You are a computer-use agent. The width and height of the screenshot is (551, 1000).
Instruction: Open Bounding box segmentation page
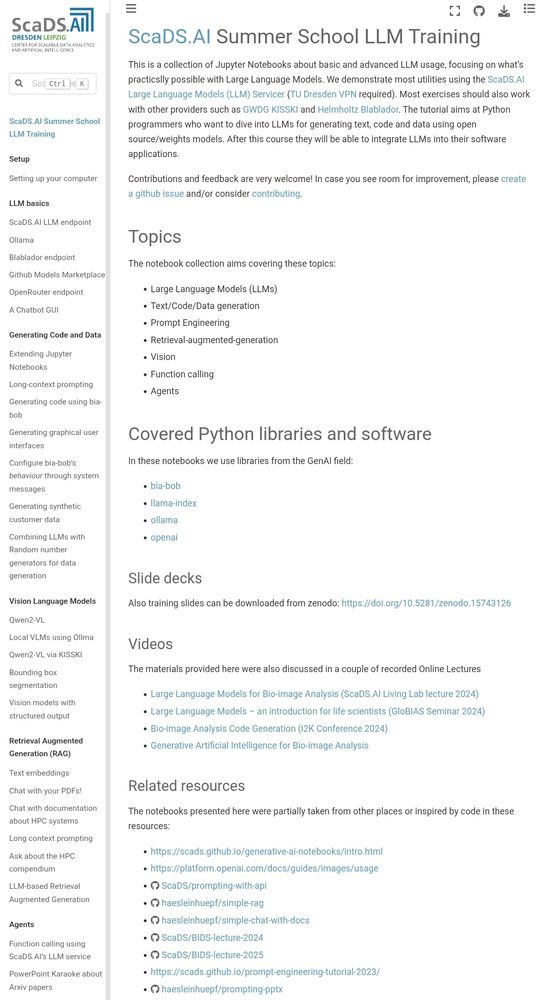(x=33, y=679)
